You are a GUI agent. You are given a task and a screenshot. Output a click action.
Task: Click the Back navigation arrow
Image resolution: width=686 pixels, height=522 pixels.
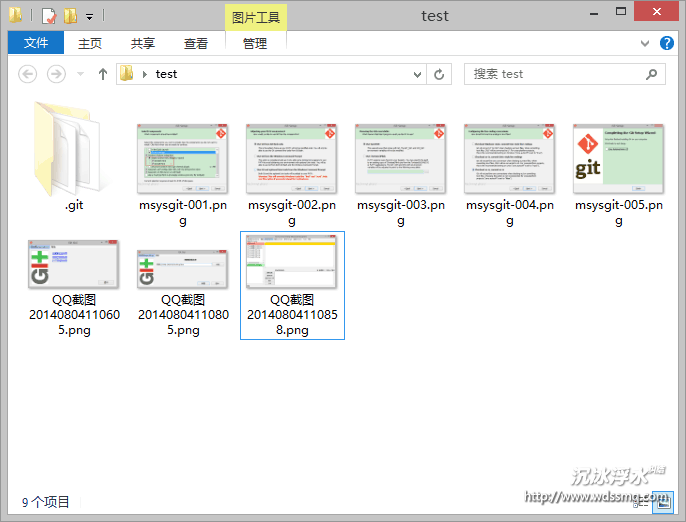(x=28, y=74)
